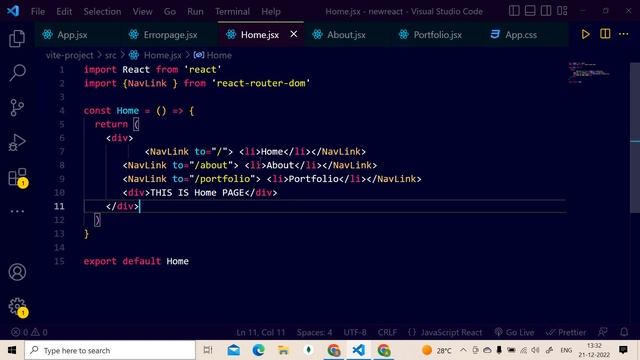Click Home symbol in the breadcrumb

click(219, 55)
